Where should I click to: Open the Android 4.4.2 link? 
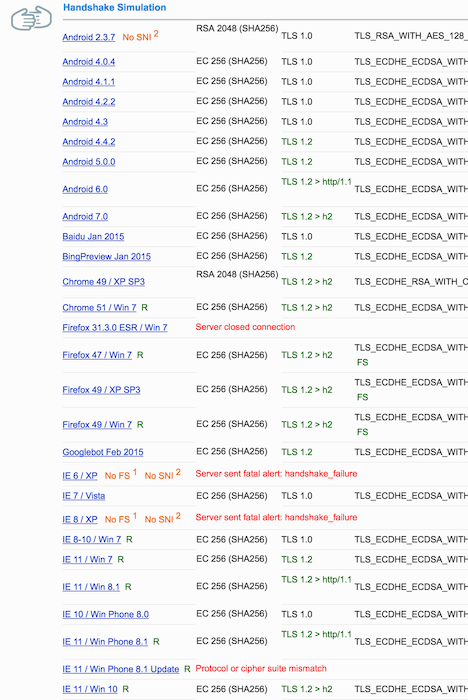click(89, 142)
